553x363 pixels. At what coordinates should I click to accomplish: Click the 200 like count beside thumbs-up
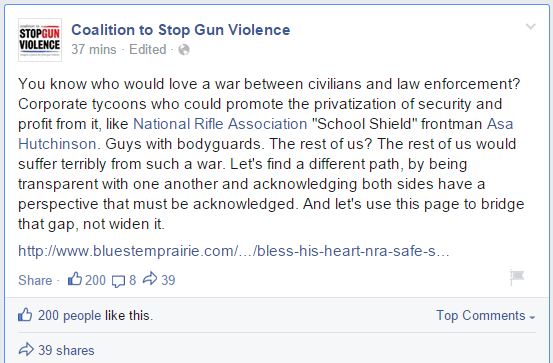95,280
